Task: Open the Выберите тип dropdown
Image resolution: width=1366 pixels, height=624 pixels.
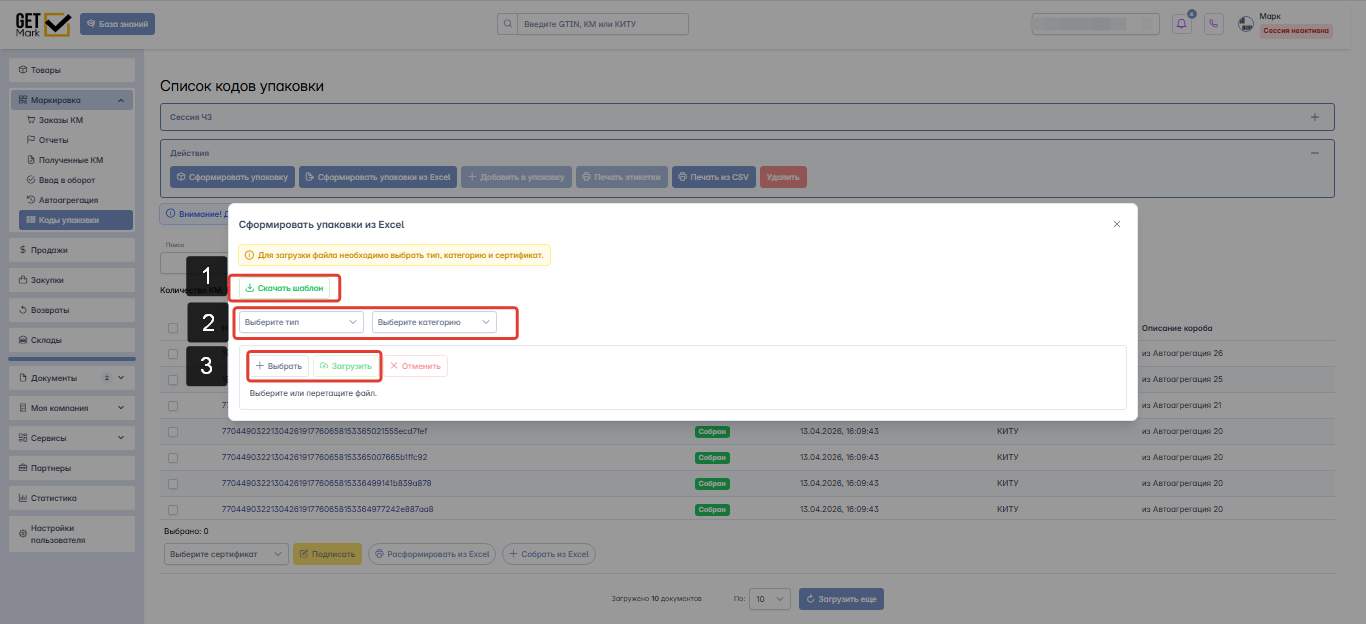Action: [301, 322]
